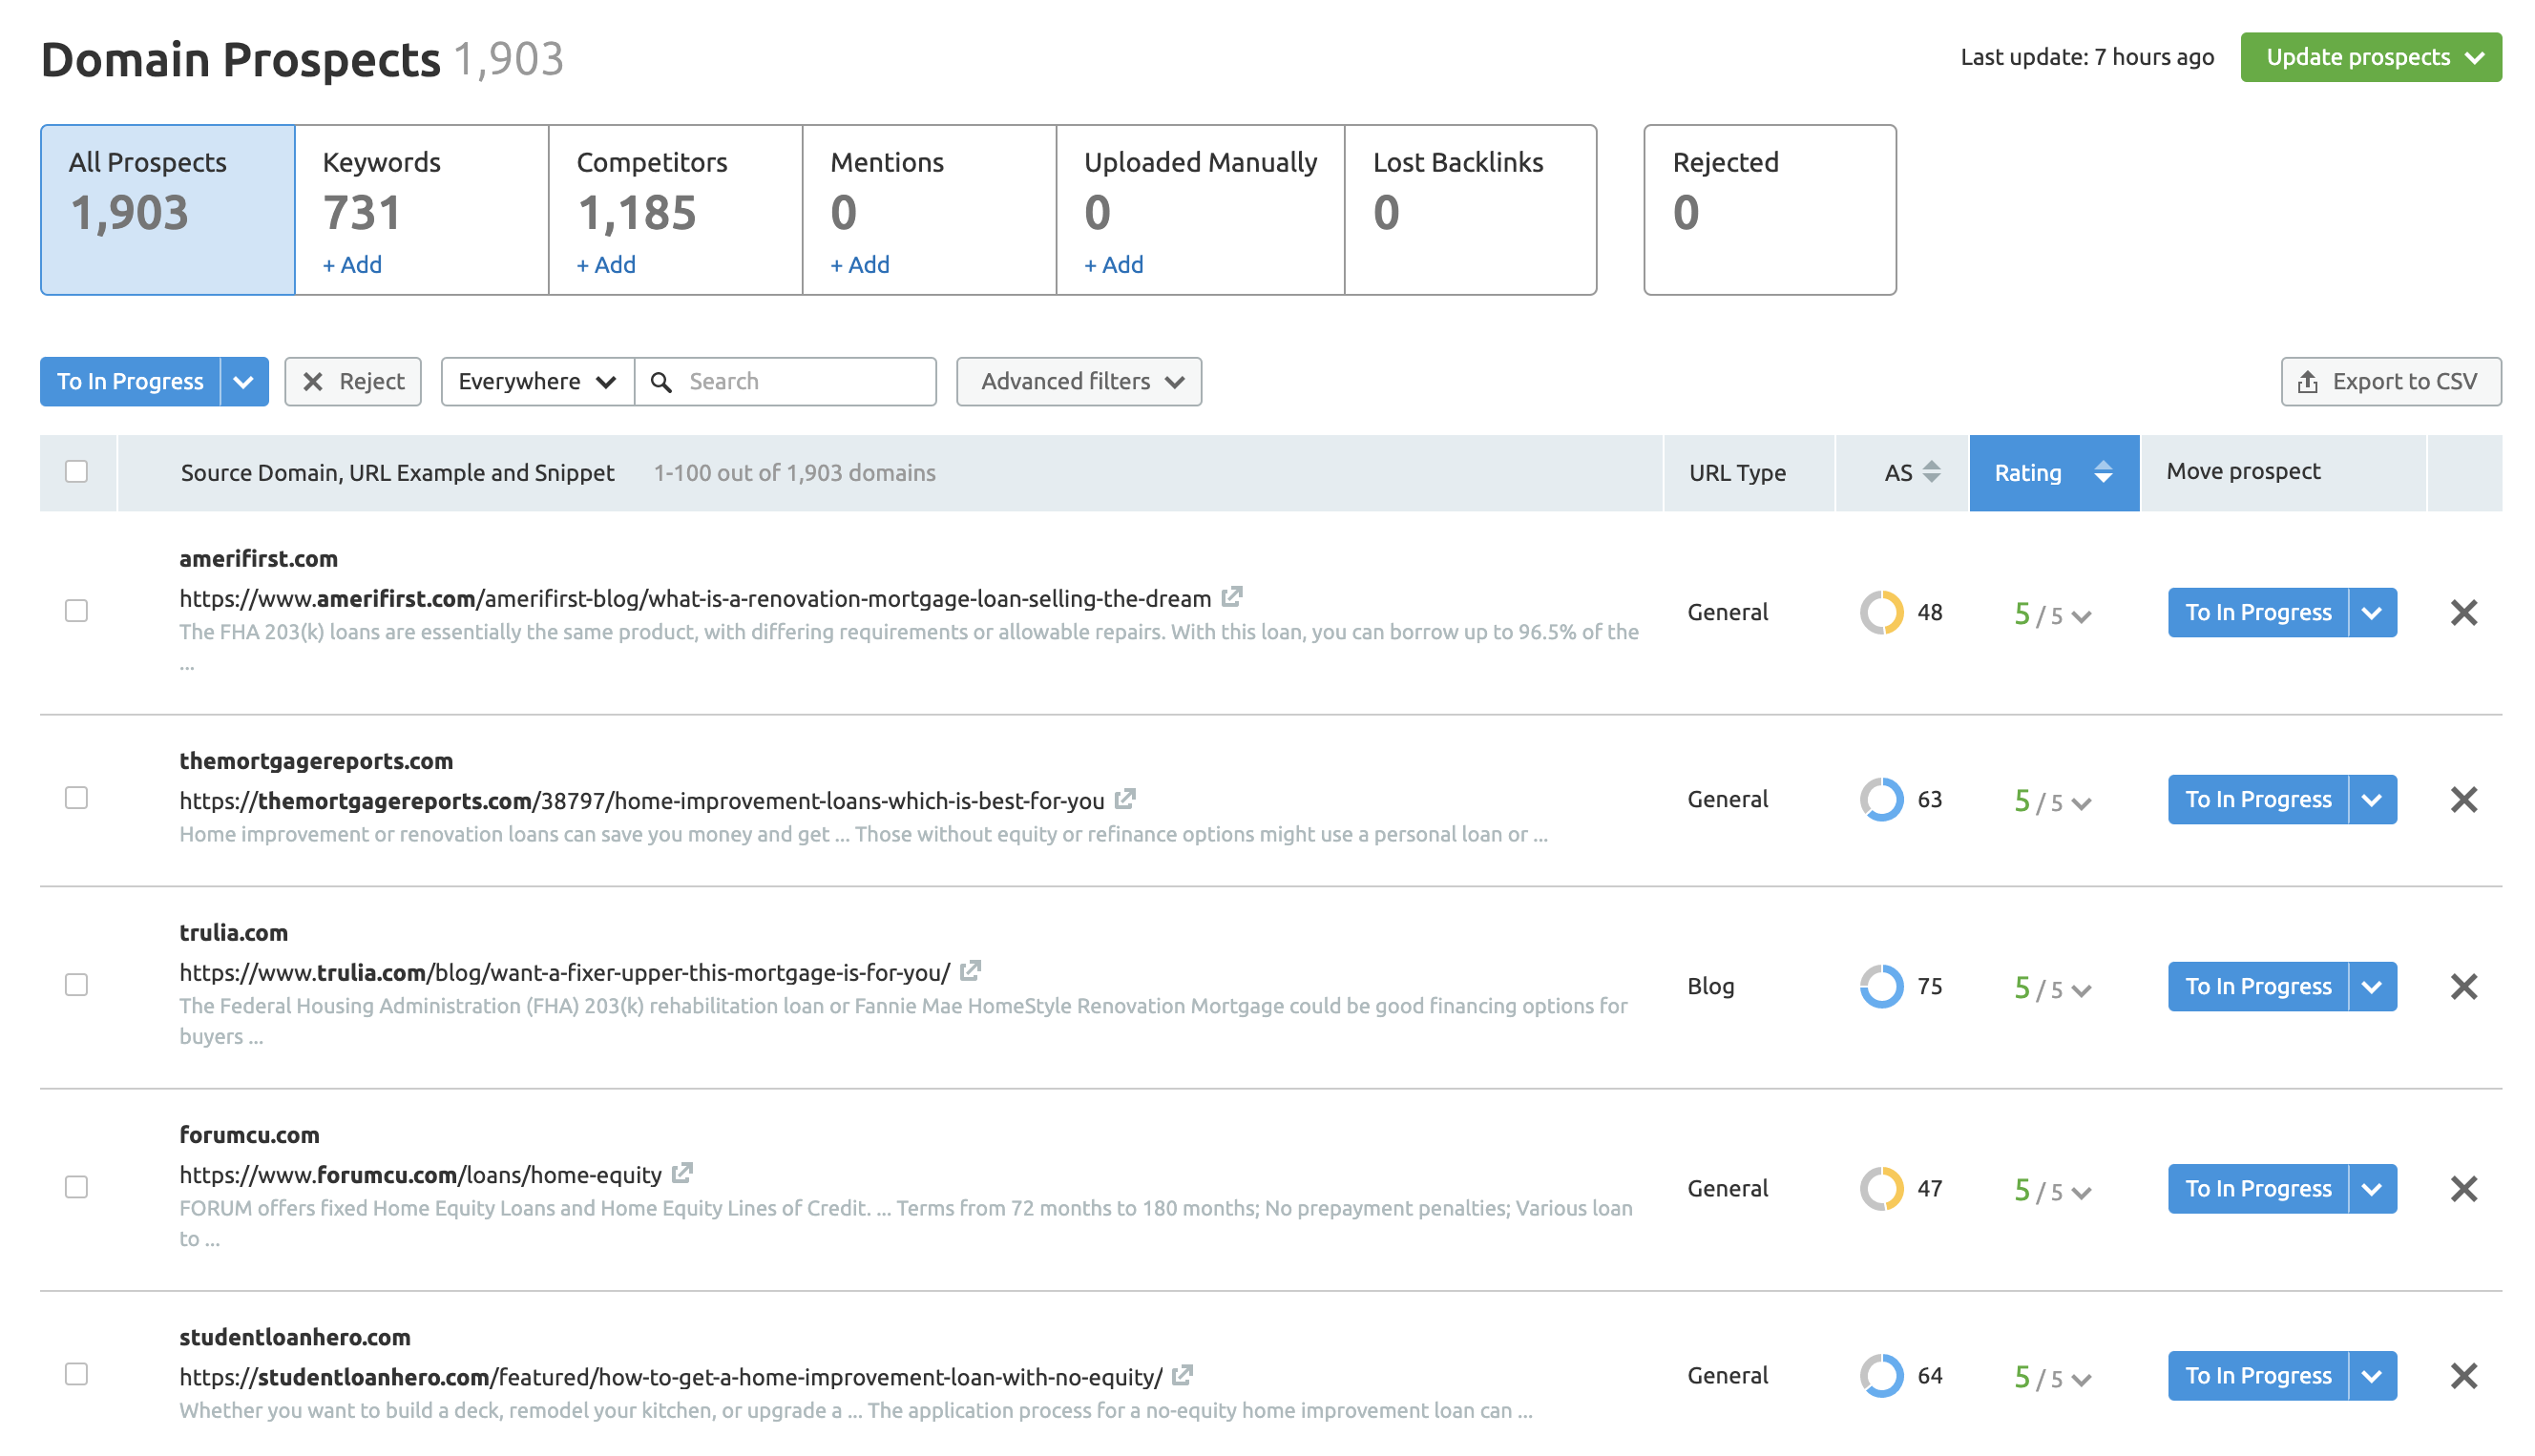Open trulia.com URL external link icon
This screenshot has width=2535, height=1456.
point(970,971)
